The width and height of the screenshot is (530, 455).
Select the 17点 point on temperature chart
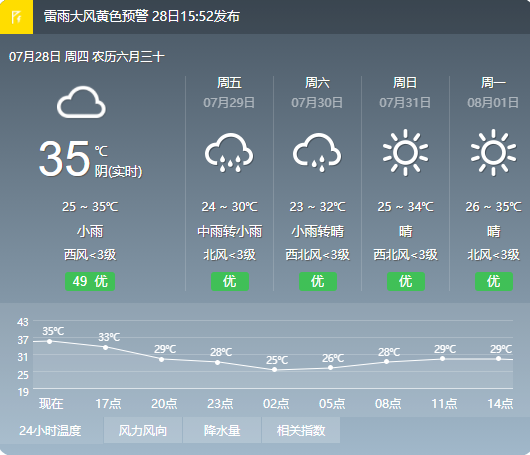[x=105, y=348]
